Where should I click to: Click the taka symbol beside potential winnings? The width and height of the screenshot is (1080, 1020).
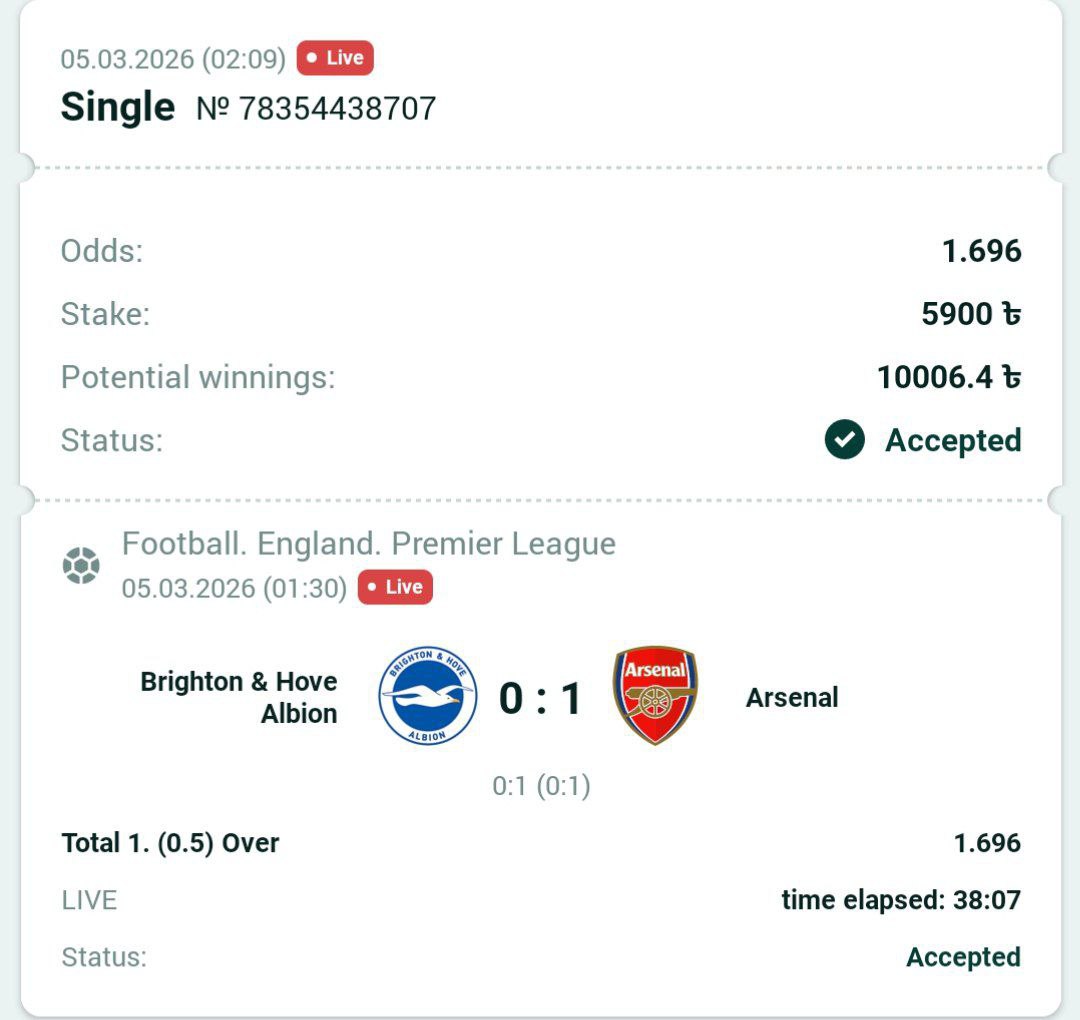(1011, 377)
